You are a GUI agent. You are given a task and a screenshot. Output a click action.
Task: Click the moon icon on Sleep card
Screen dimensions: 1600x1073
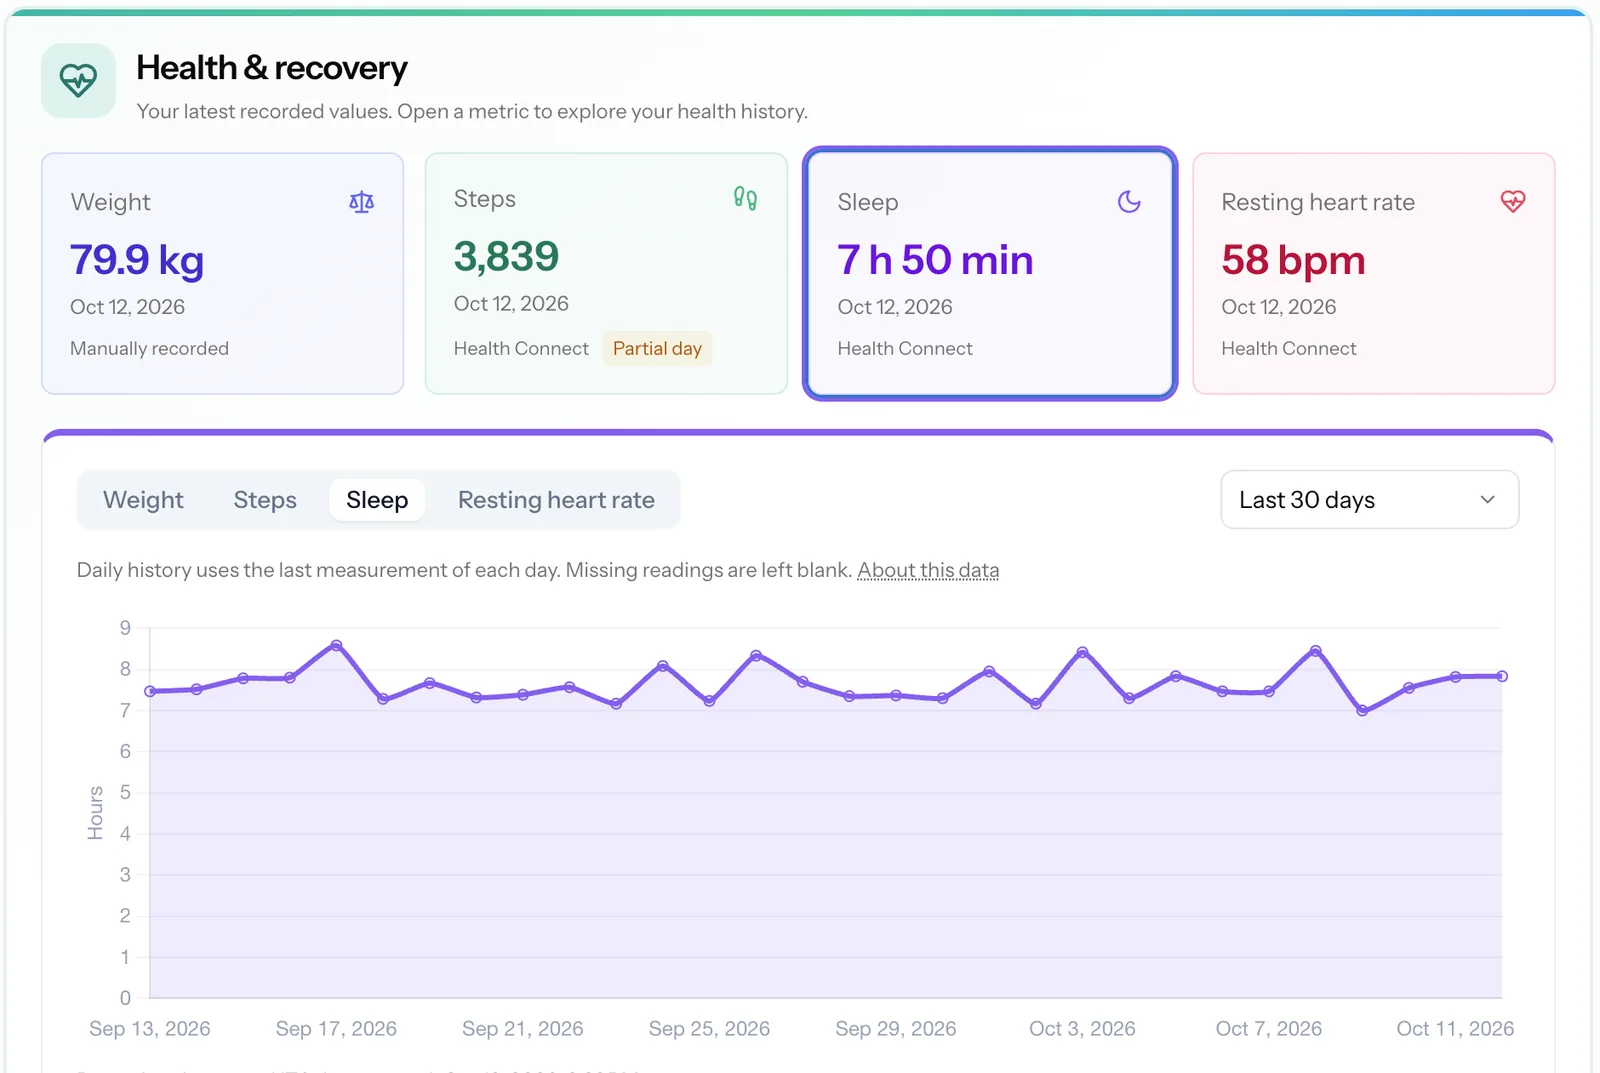point(1129,202)
